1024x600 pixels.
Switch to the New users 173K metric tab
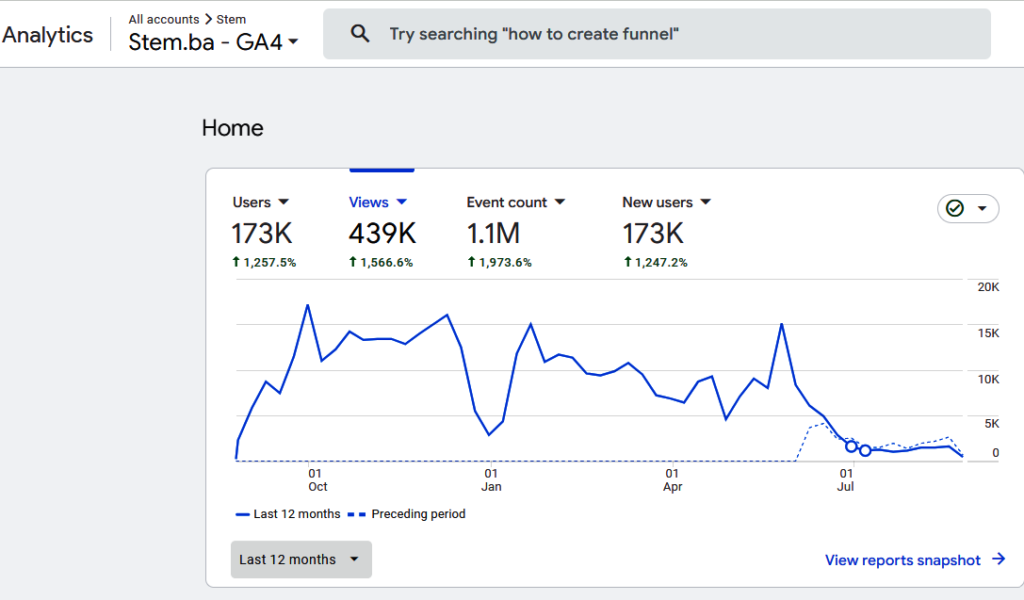pyautogui.click(x=653, y=233)
